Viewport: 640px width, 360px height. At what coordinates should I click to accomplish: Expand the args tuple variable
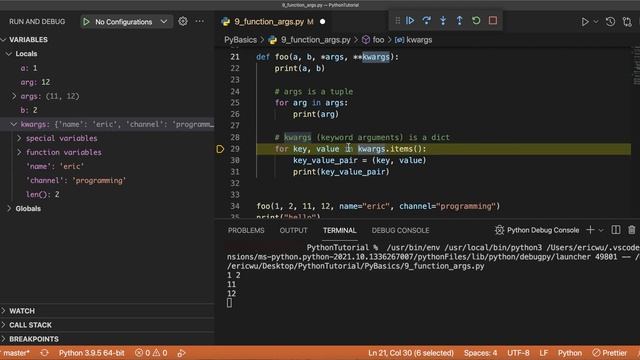pyautogui.click(x=14, y=96)
